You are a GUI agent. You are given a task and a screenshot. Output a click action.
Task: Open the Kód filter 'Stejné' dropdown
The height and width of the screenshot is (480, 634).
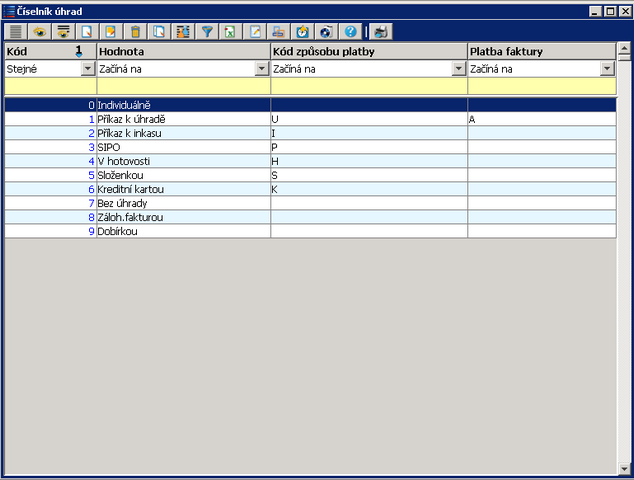tap(88, 69)
